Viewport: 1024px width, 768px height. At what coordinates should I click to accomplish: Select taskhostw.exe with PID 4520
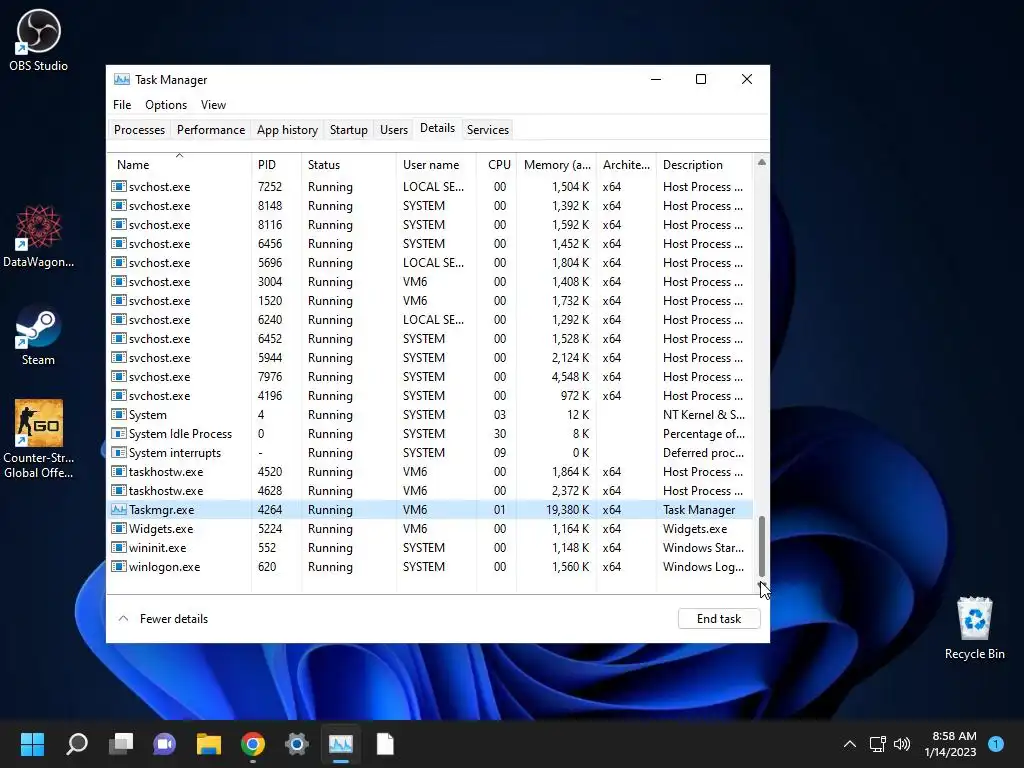coord(430,472)
